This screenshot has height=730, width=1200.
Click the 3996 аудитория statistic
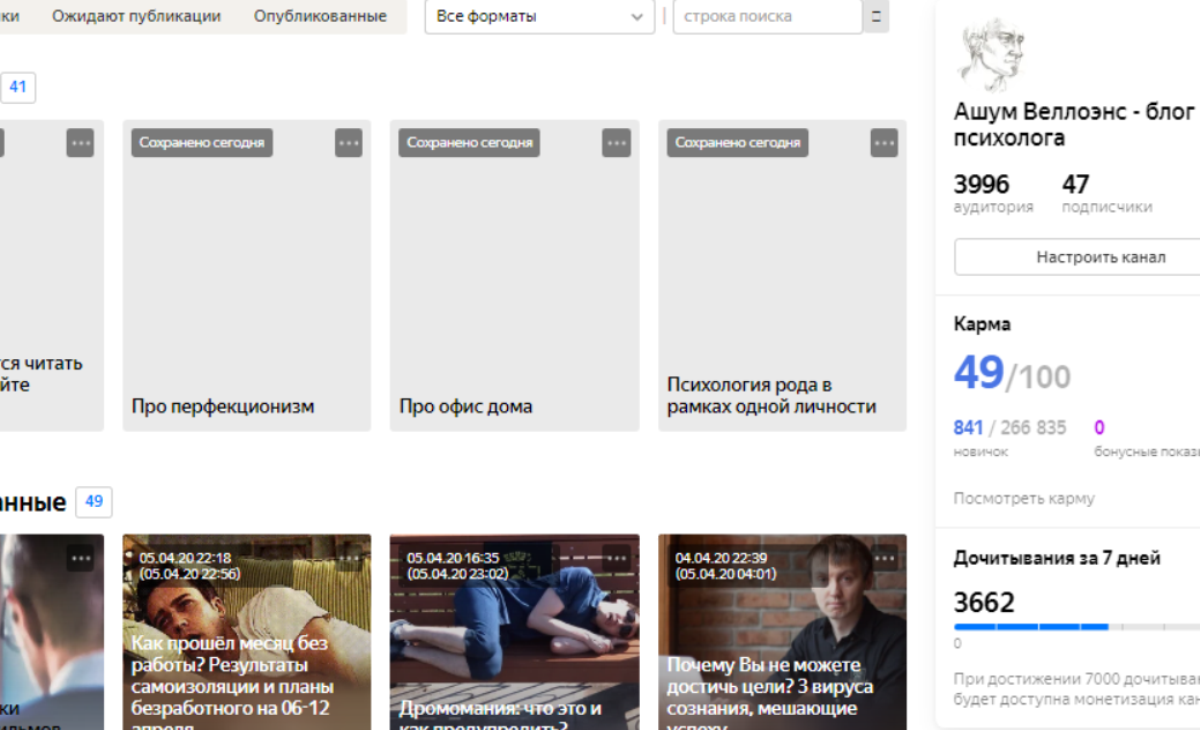click(x=993, y=193)
